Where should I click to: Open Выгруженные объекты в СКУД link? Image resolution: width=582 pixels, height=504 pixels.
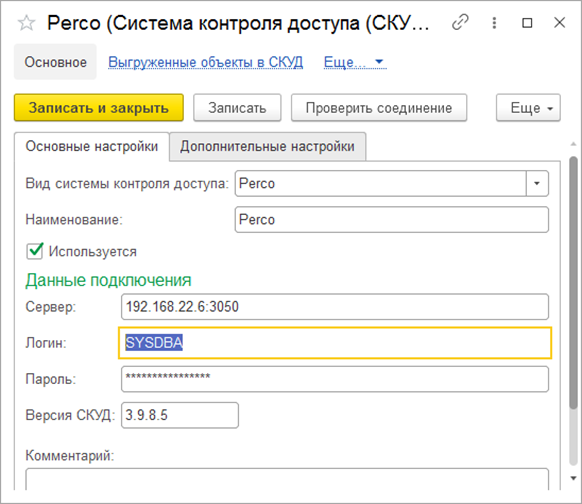[x=206, y=62]
